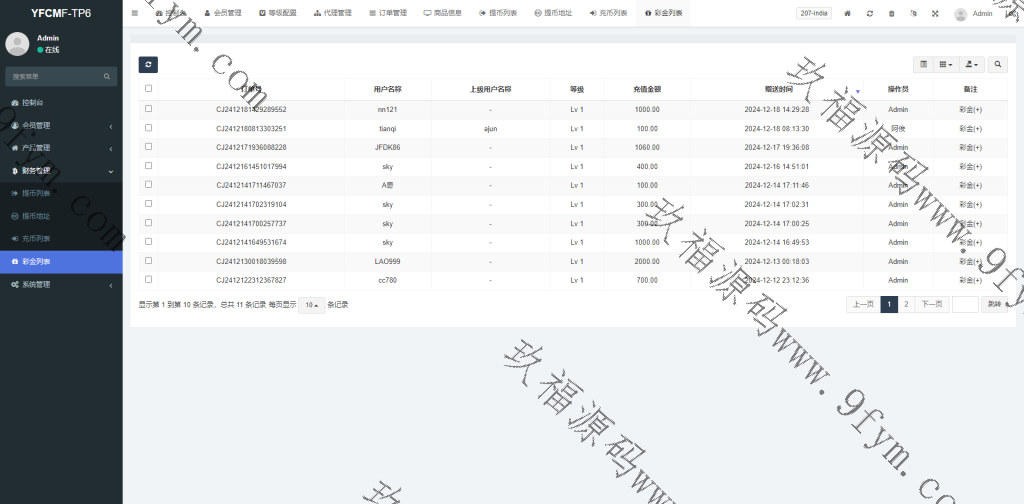Screen dimensions: 1024x504
Task: Open the columns grid dropdown
Action: click(x=946, y=65)
